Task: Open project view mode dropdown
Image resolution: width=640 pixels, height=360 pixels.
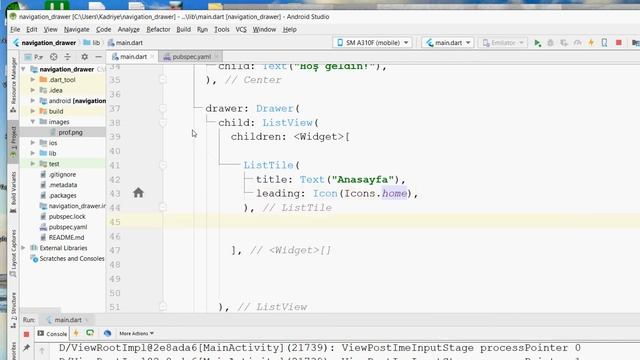Action: click(x=34, y=57)
